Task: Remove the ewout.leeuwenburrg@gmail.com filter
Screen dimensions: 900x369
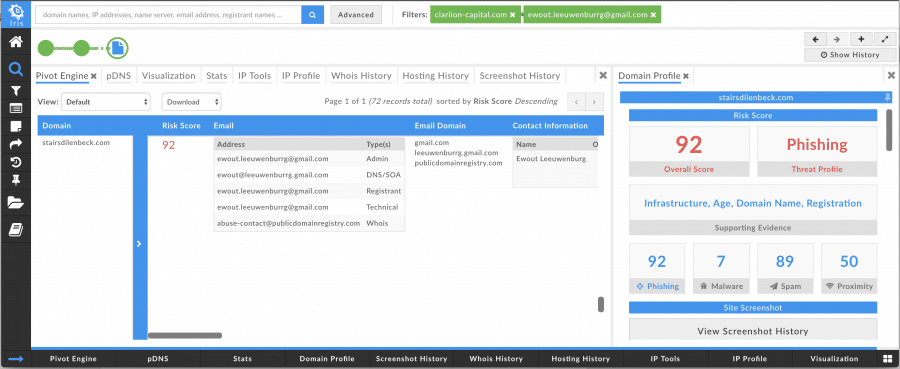Action: 653,15
